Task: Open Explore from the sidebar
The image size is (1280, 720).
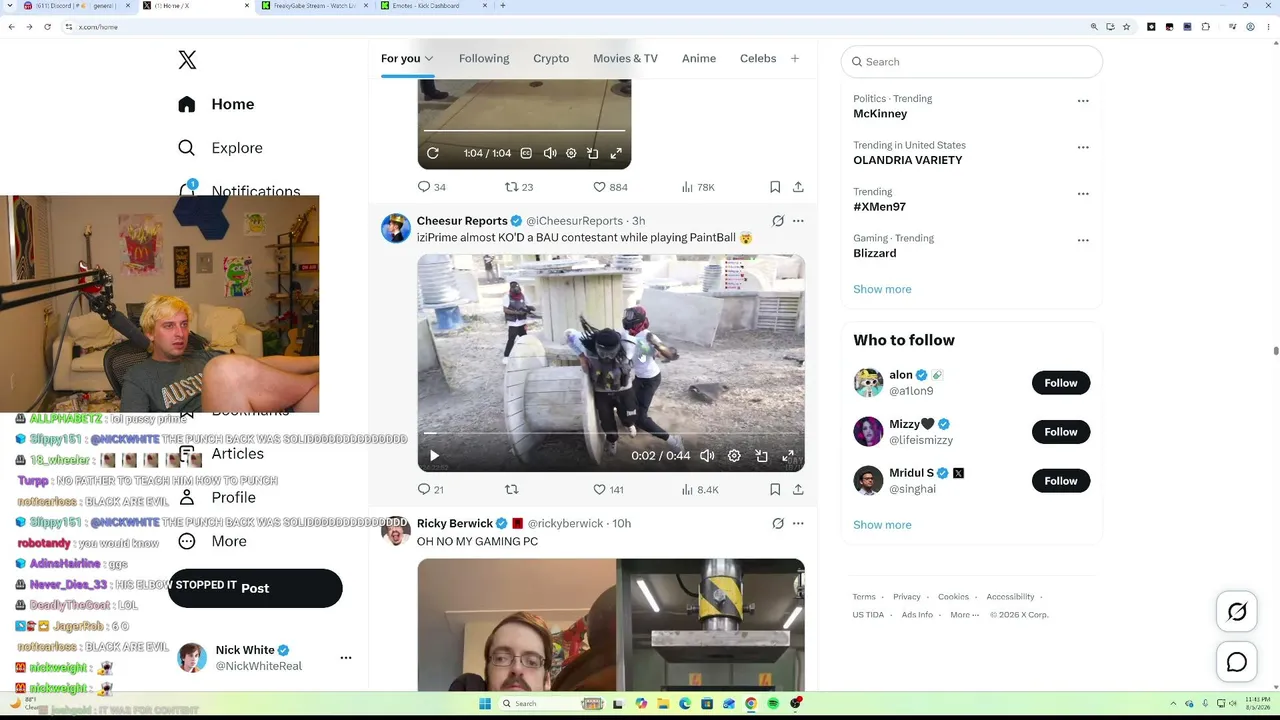Action: click(220, 148)
